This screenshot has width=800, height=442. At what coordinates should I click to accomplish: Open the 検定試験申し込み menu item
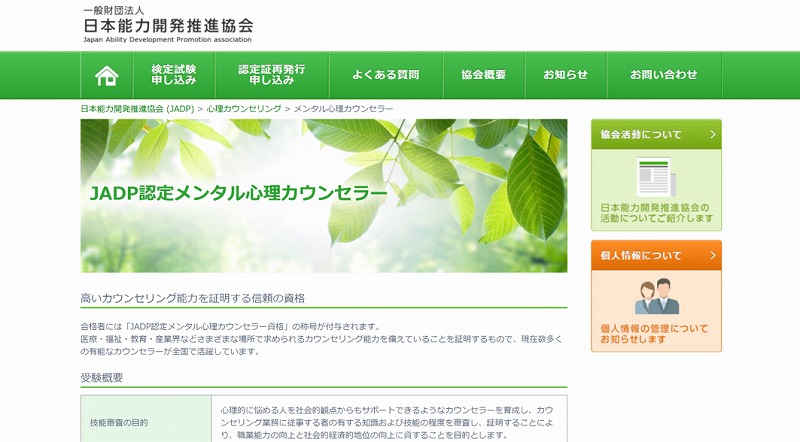click(174, 75)
